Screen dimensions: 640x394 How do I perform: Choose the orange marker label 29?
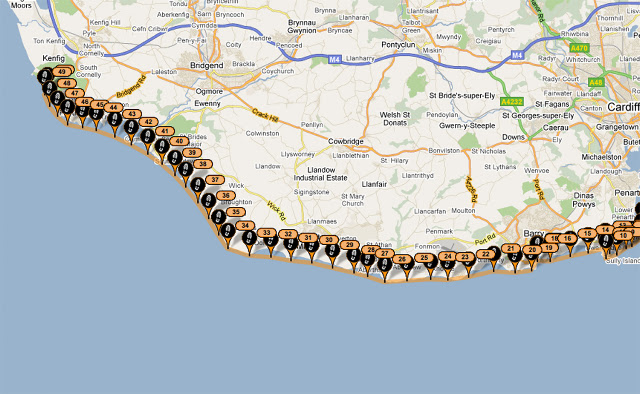click(x=349, y=245)
